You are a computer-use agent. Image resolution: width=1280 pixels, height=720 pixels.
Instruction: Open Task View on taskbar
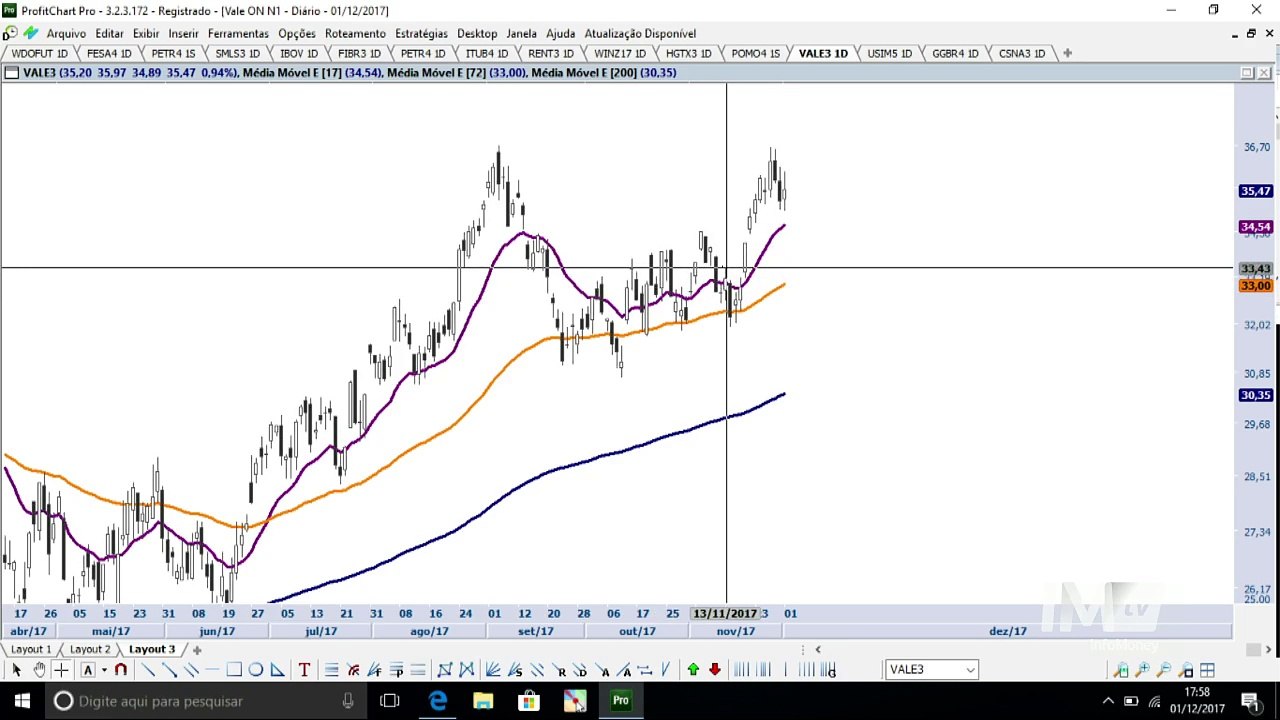click(390, 701)
